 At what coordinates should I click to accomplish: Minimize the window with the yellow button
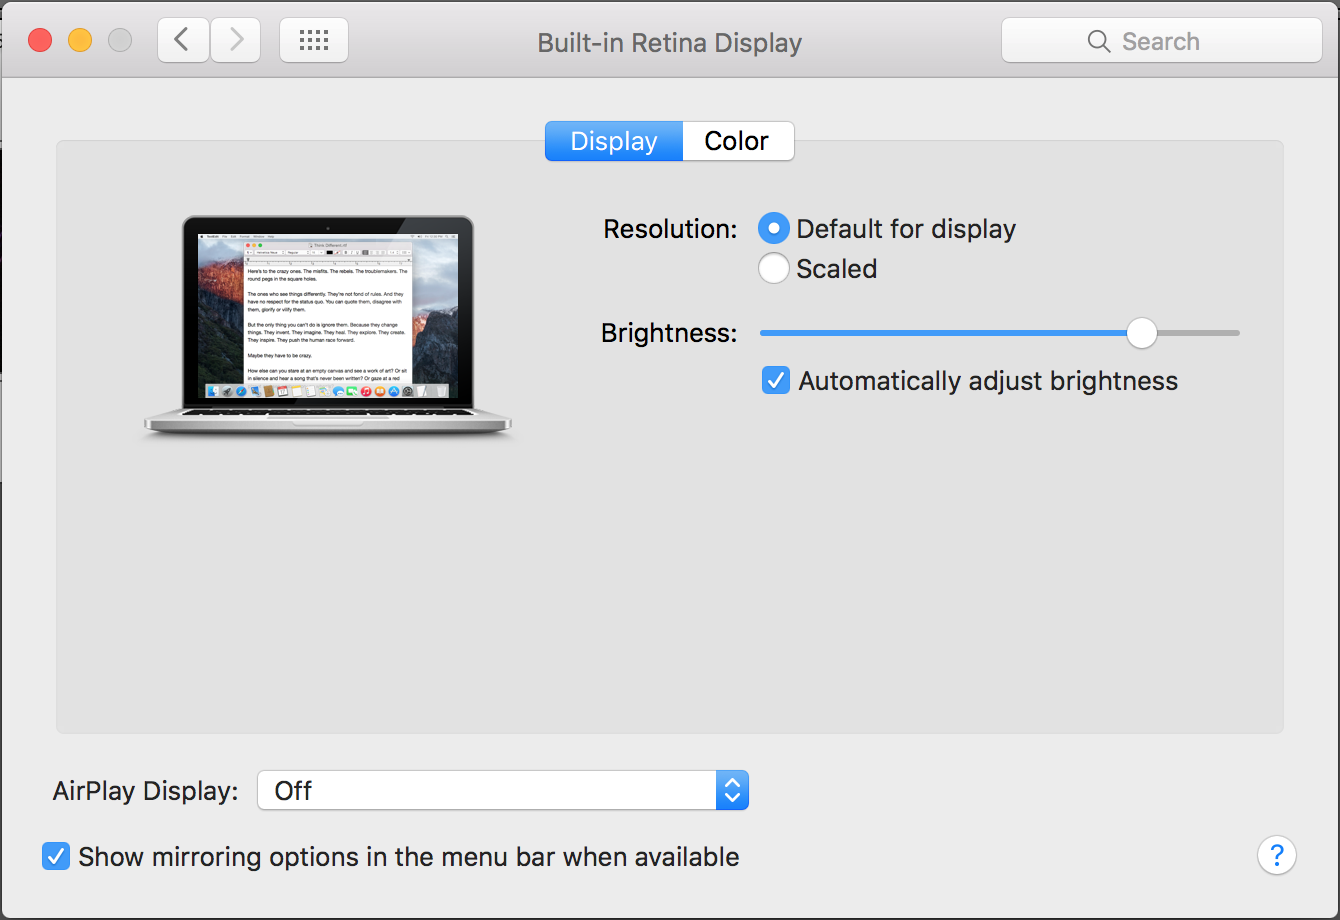pos(80,41)
